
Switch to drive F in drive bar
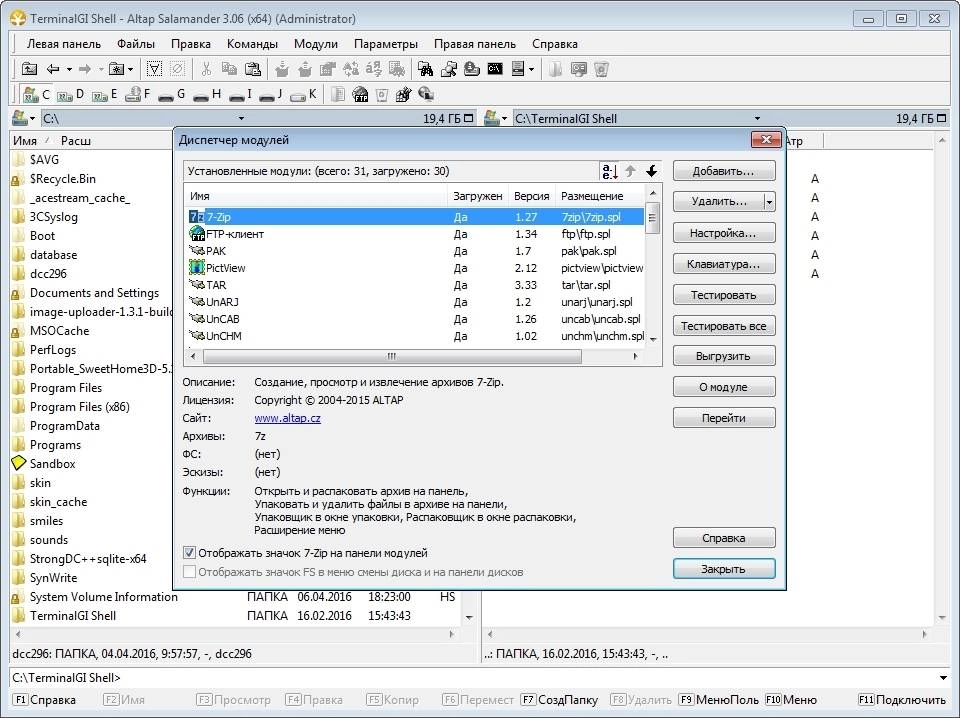pos(138,94)
